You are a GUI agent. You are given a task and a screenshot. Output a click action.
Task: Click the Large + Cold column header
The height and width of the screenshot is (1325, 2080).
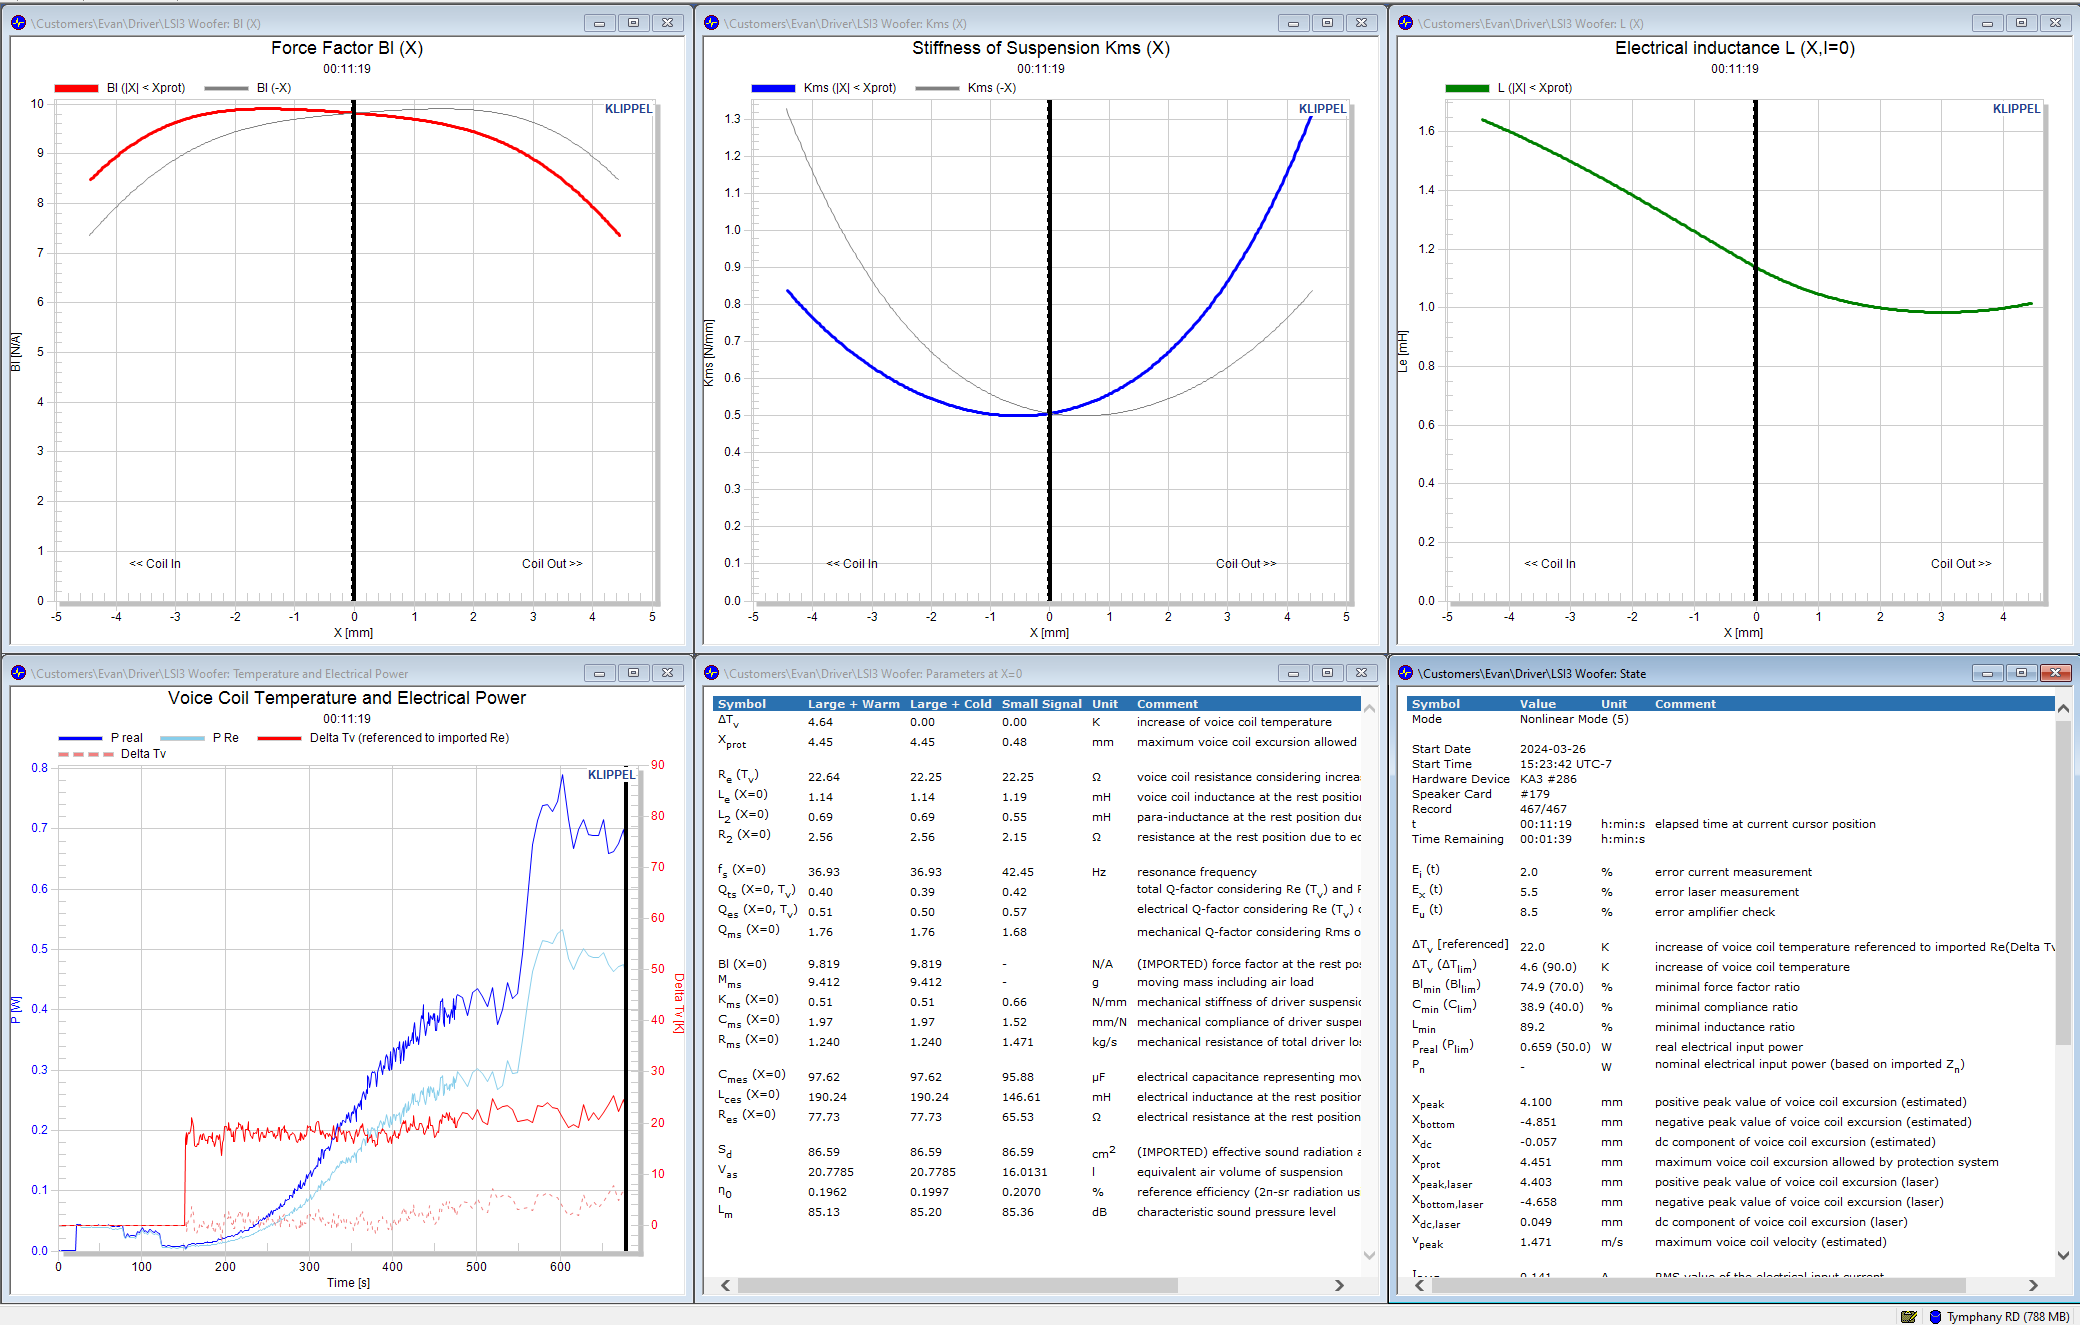[950, 704]
